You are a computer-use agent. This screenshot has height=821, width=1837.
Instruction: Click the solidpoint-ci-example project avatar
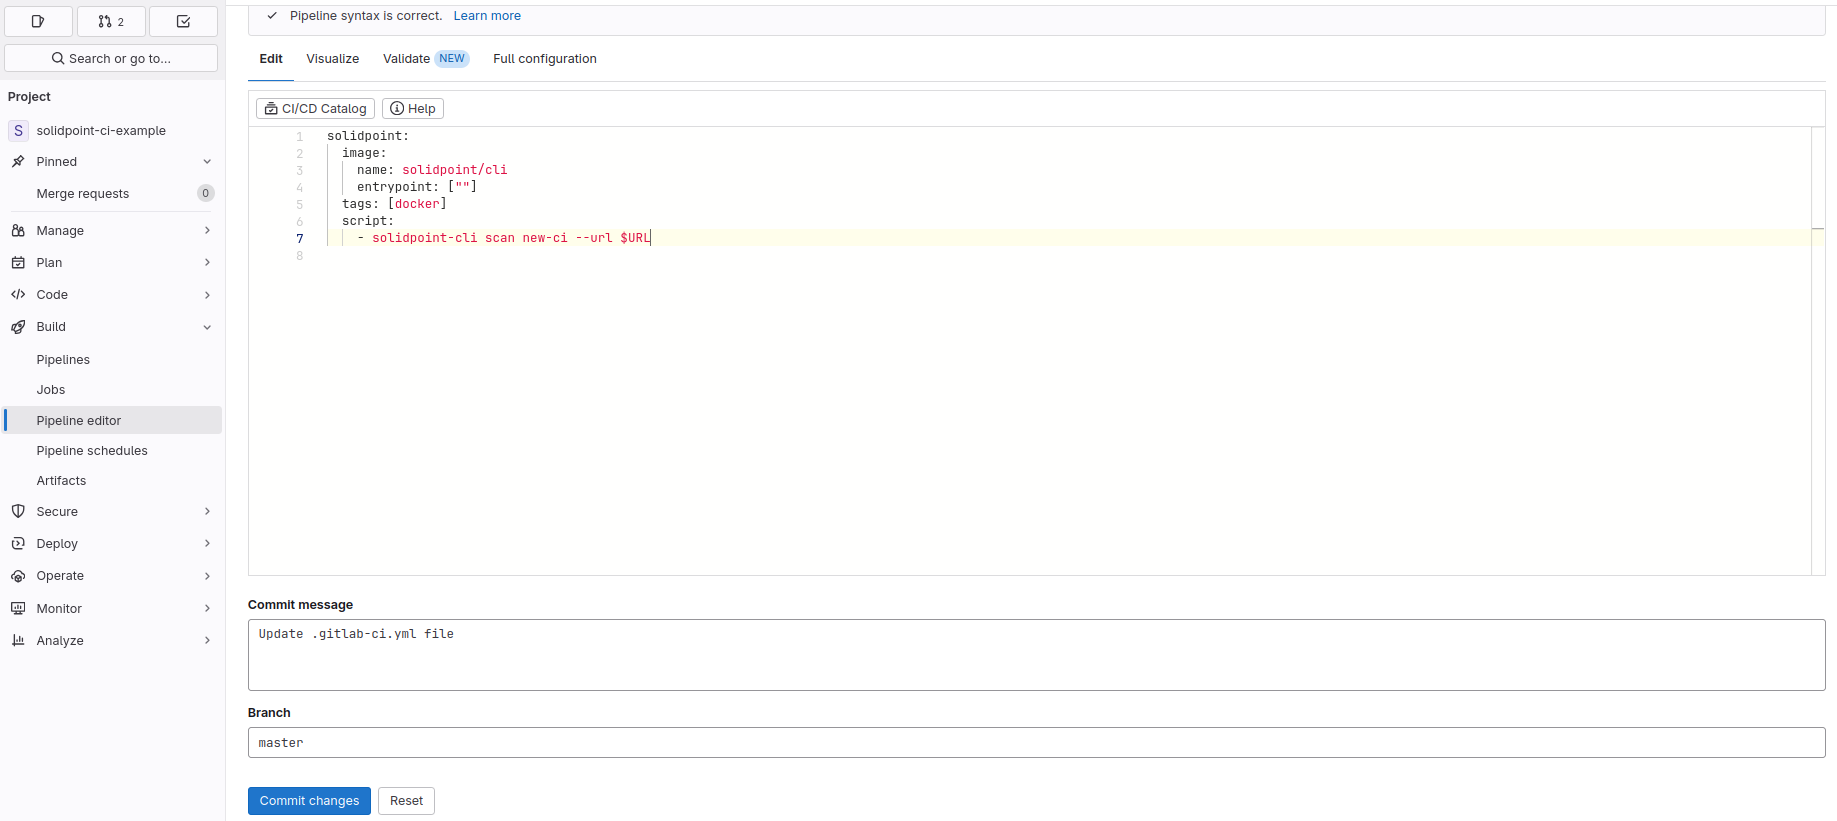pos(18,131)
